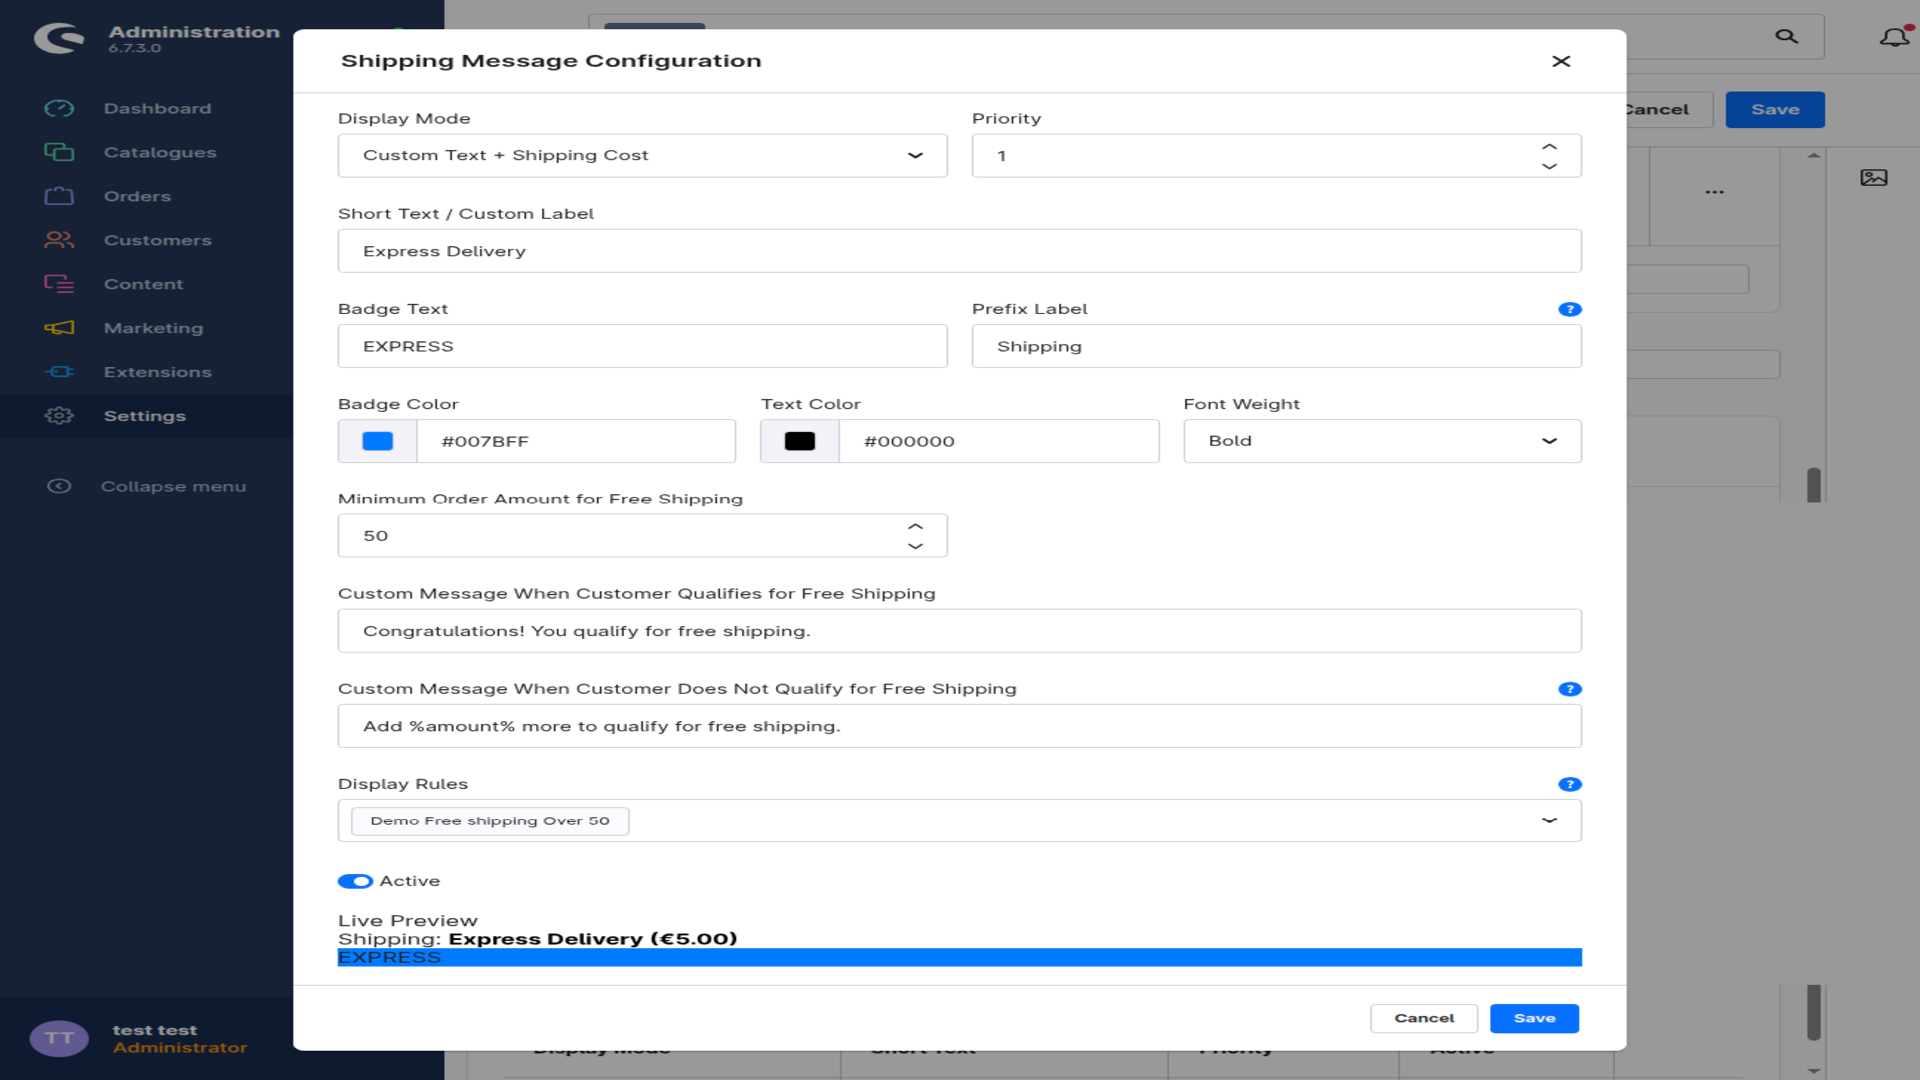Click the Content sidebar icon

coord(59,284)
